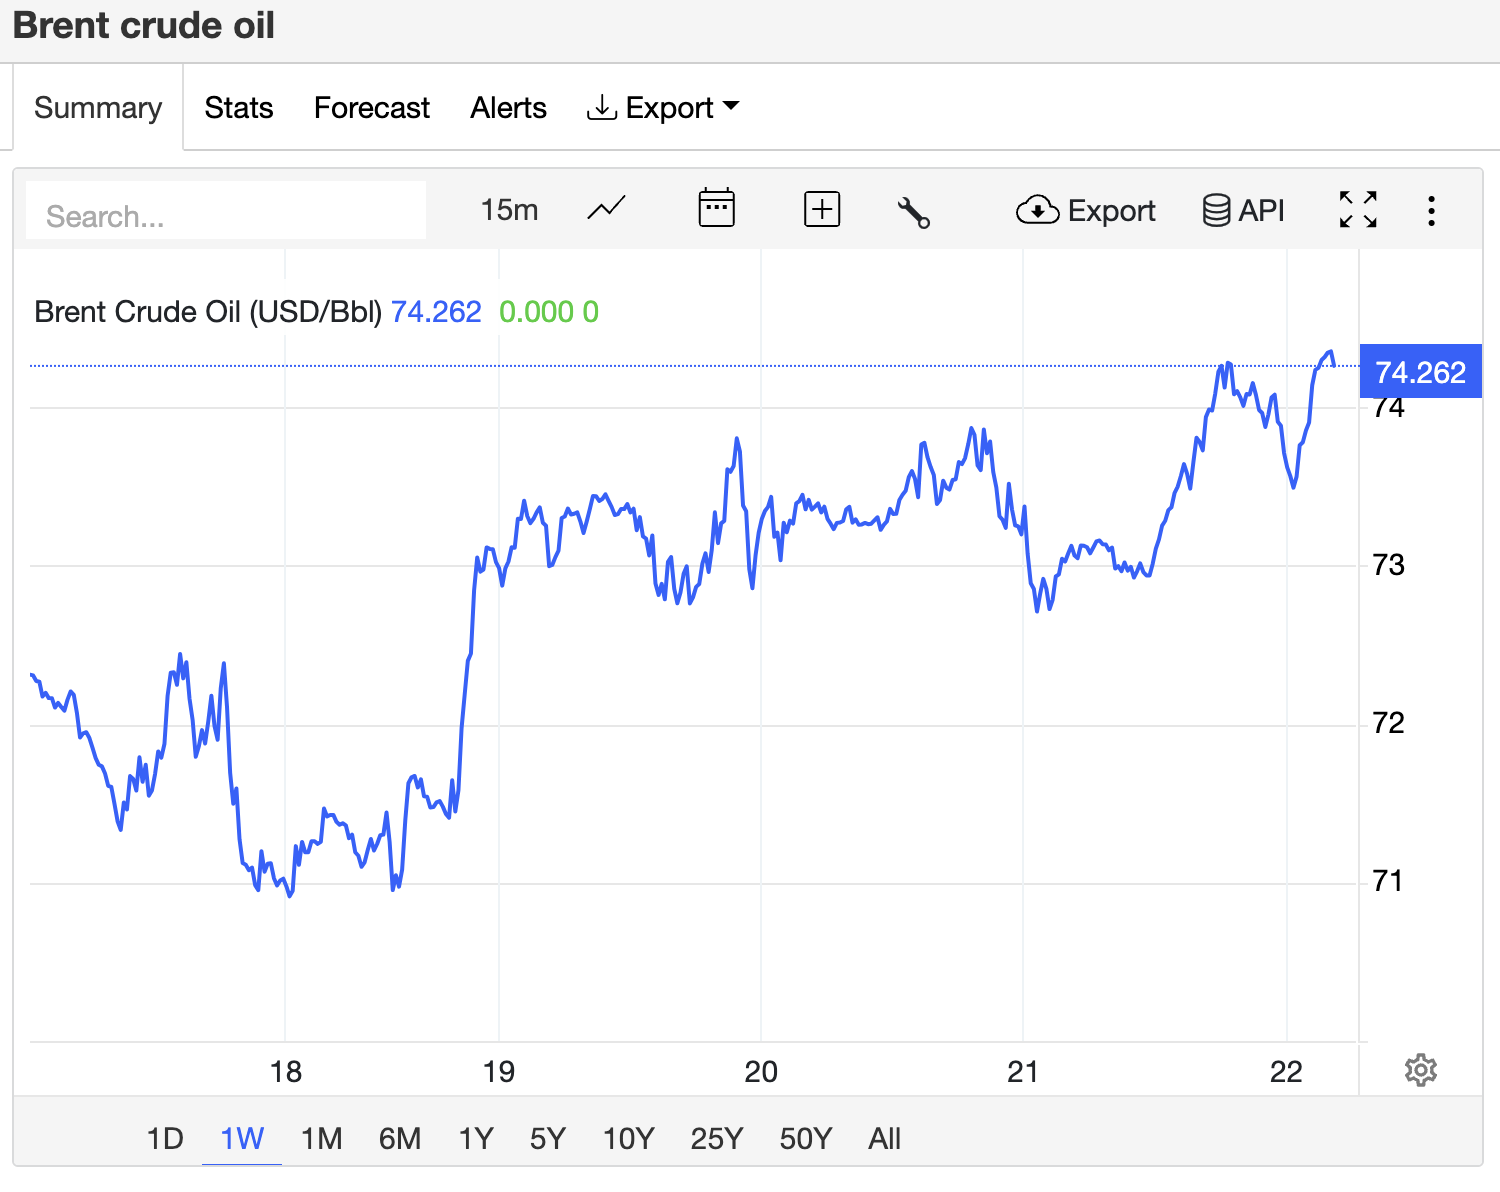This screenshot has width=1500, height=1192.
Task: Click the Brent crude oil page heading
Action: click(x=143, y=26)
